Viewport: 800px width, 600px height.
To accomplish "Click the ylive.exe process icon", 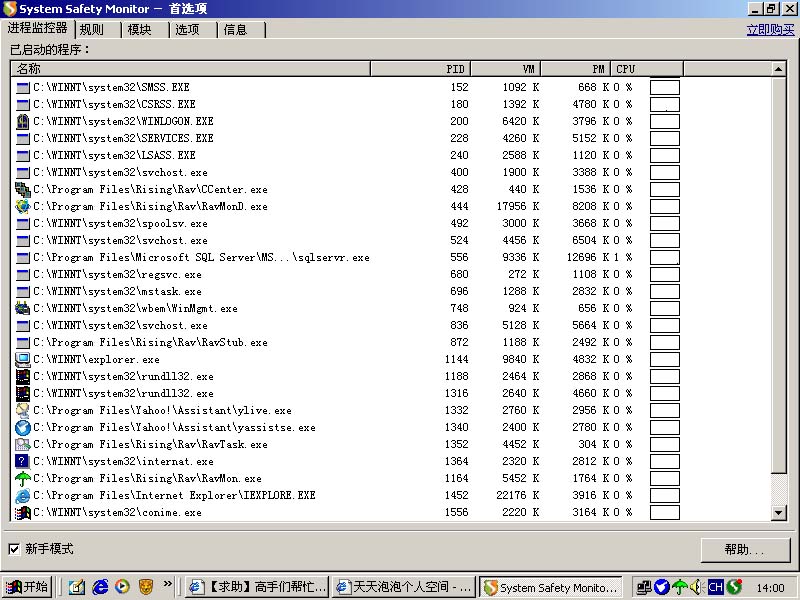I will [22, 410].
